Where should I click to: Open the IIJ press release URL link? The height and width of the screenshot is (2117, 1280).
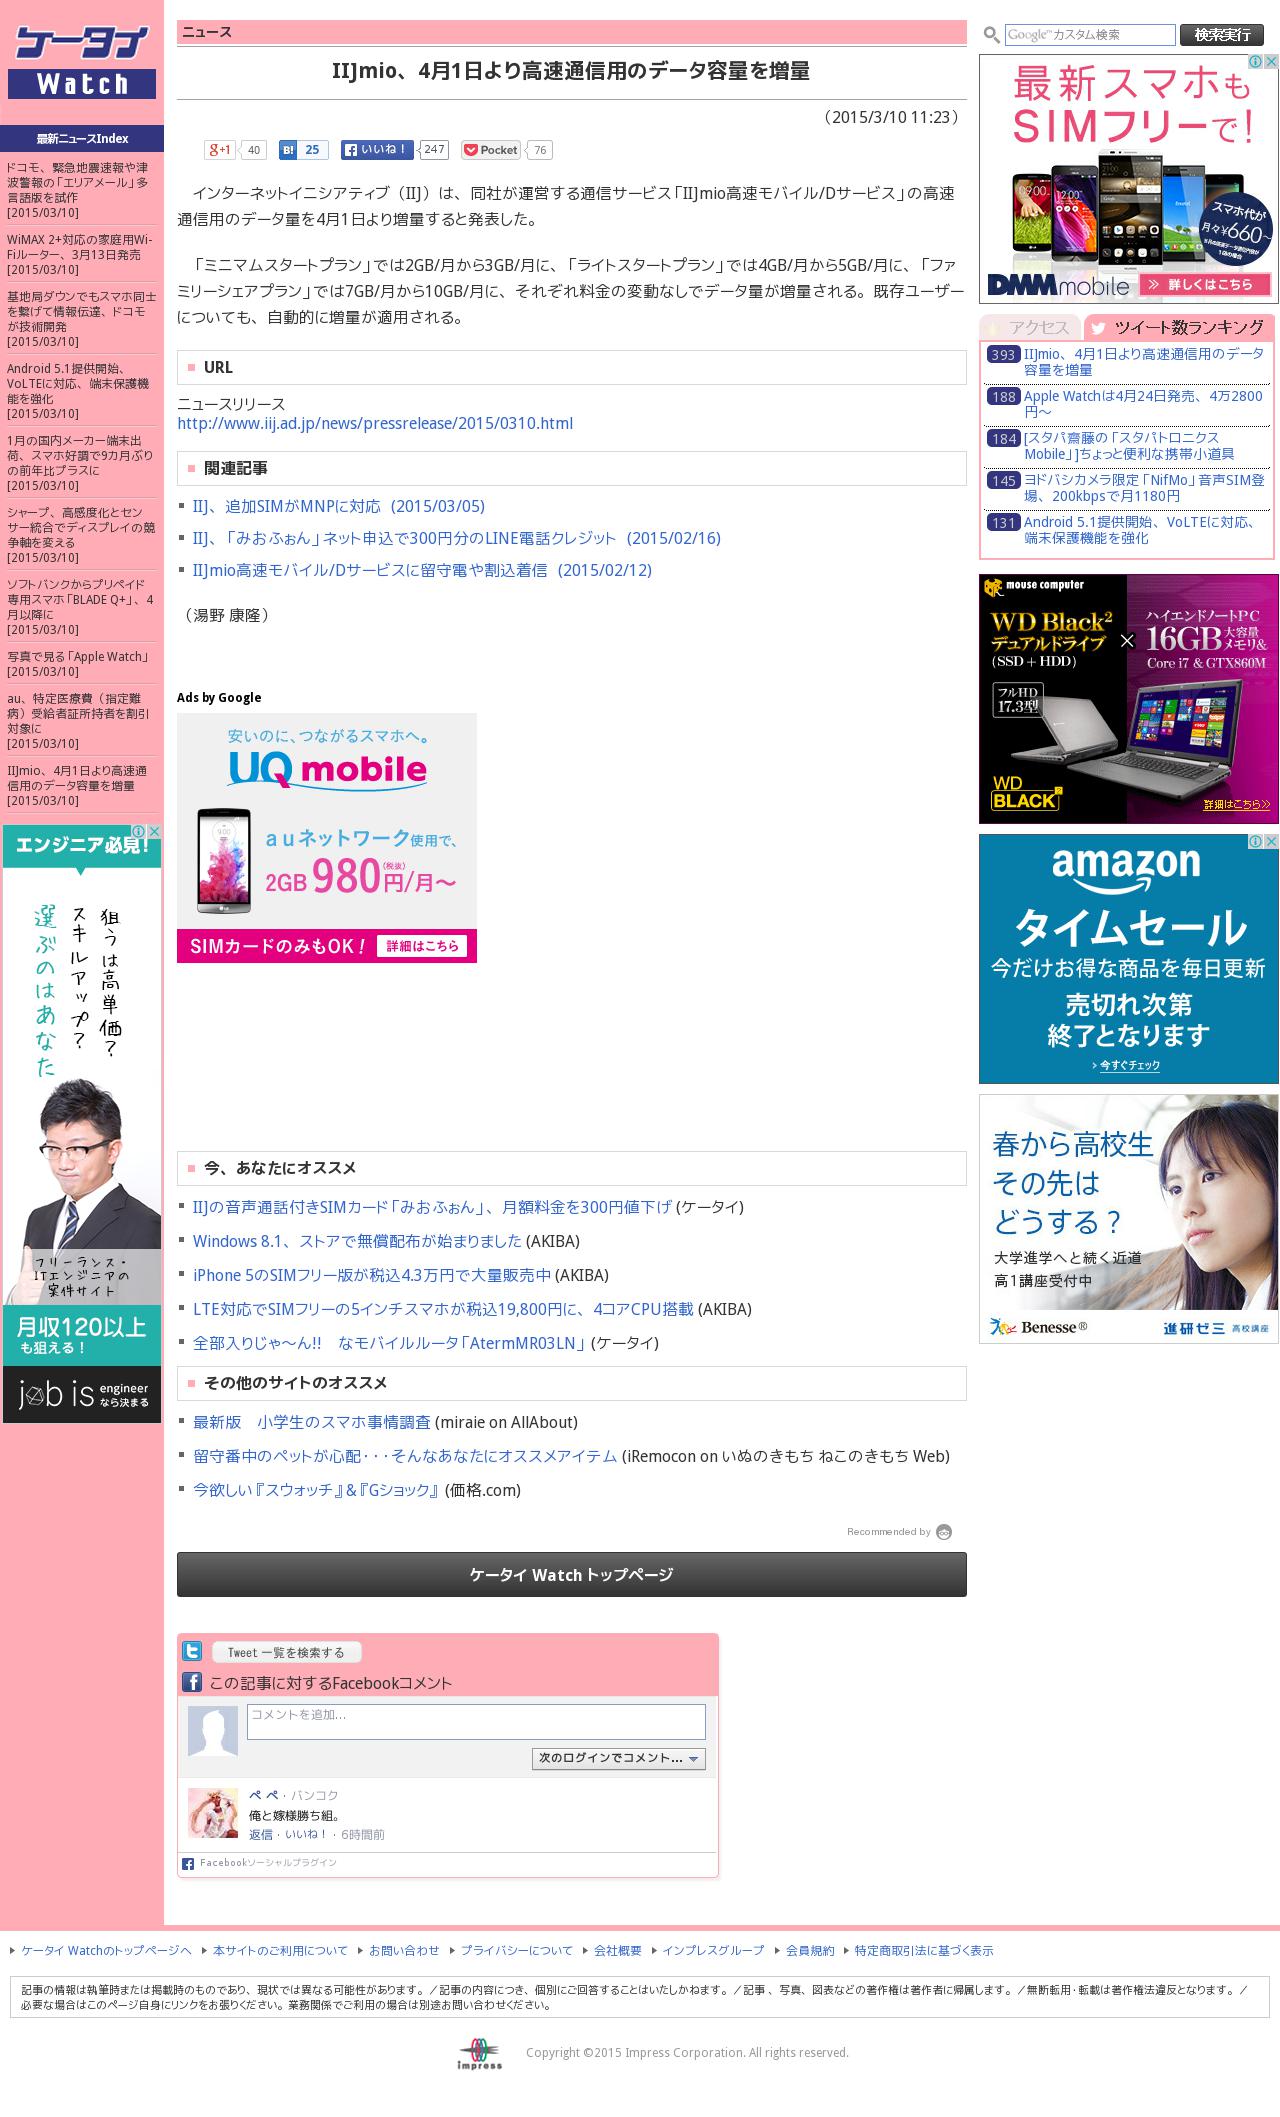click(375, 423)
